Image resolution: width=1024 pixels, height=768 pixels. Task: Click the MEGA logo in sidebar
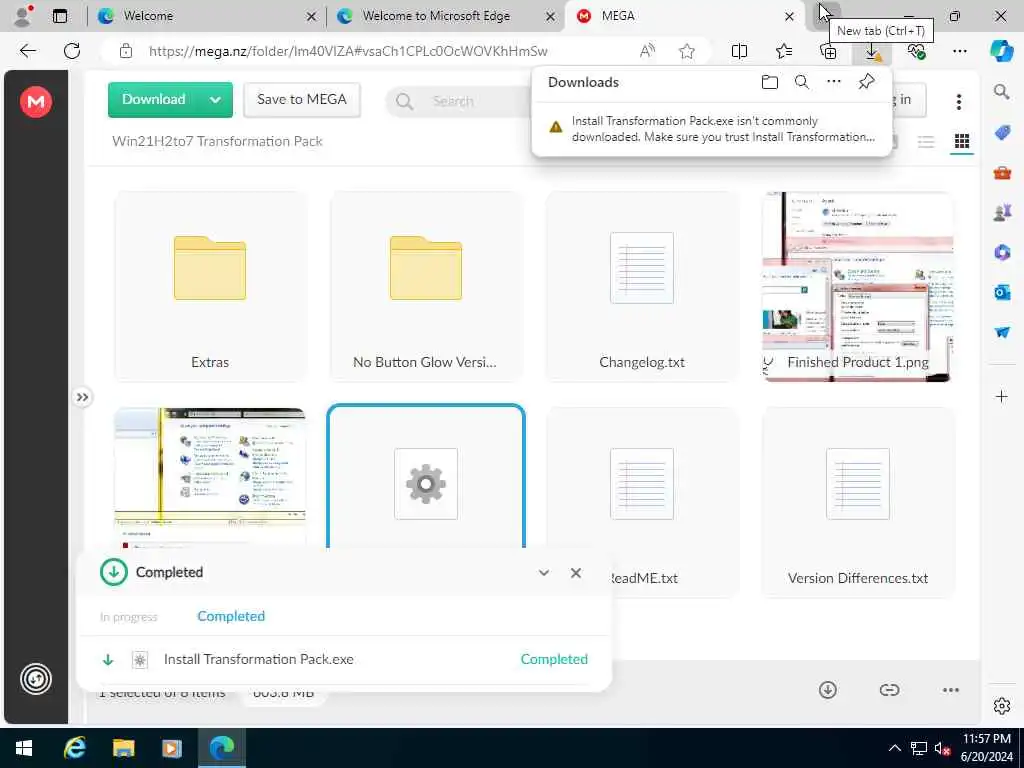click(x=36, y=102)
